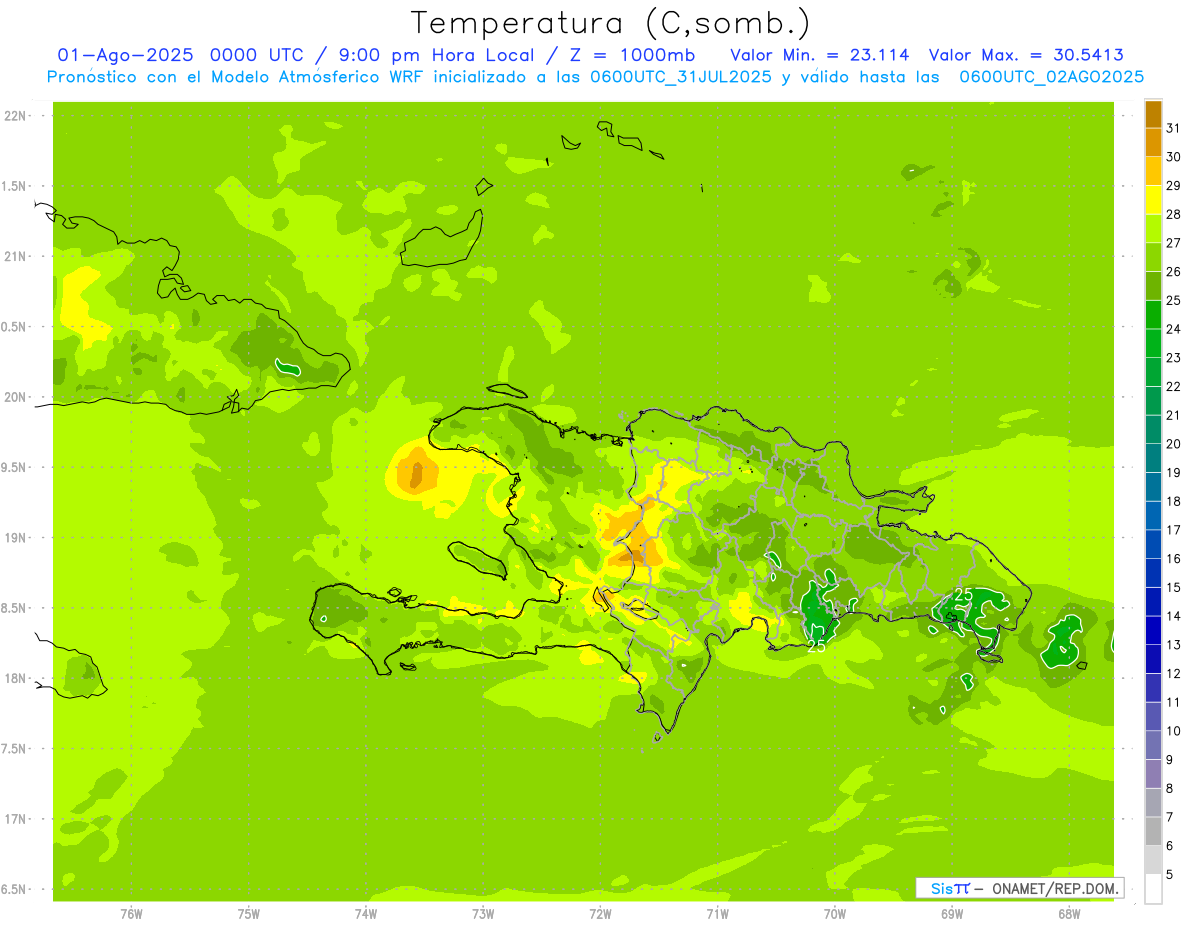
Task: Click the "18N" latitude label
Action: click(15, 678)
